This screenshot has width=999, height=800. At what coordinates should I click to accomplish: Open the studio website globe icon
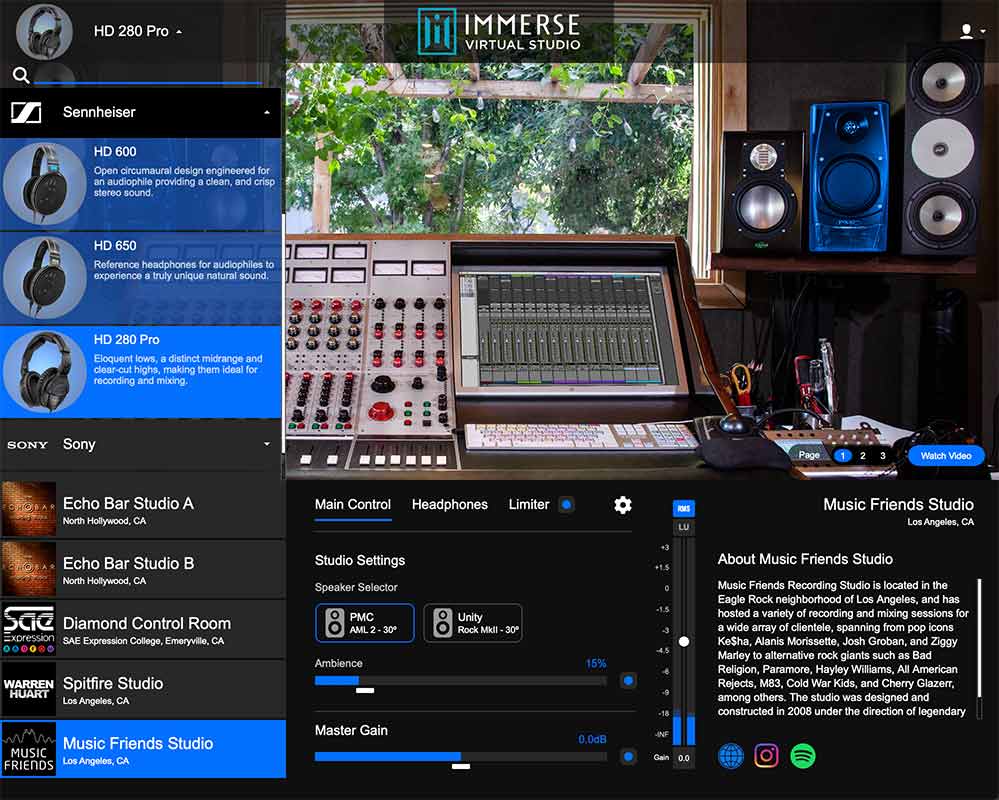pyautogui.click(x=731, y=756)
